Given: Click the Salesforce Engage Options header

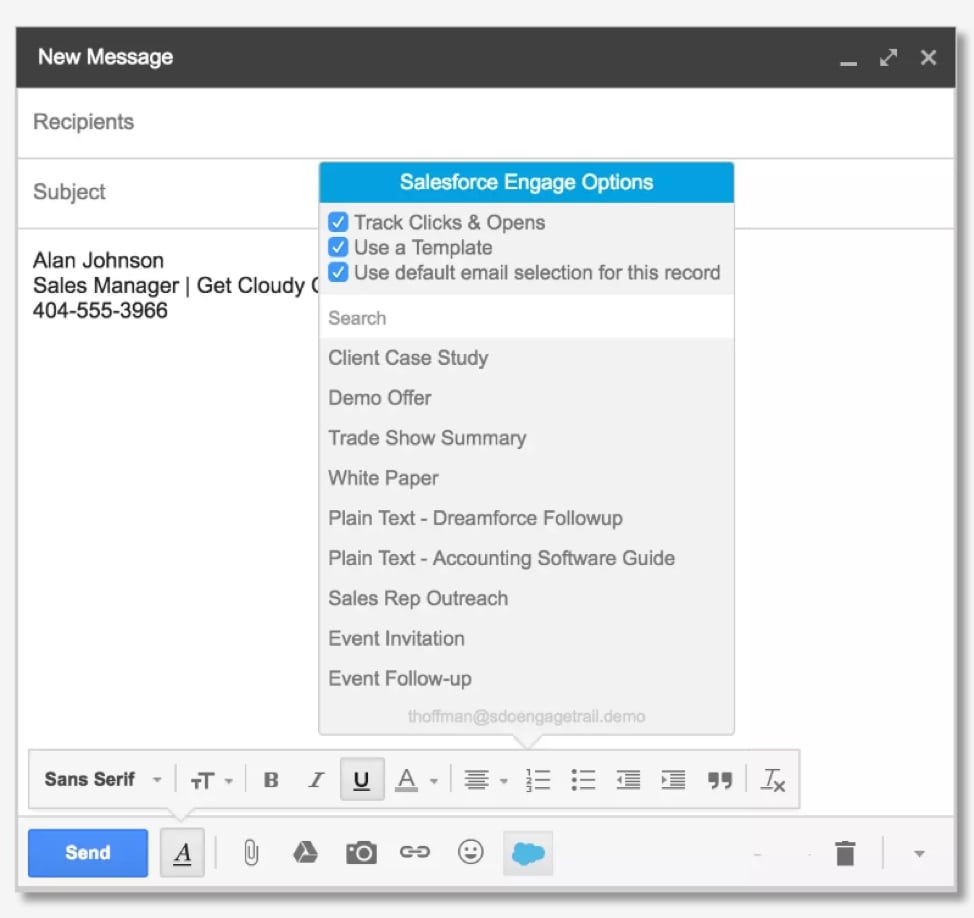Looking at the screenshot, I should click(x=526, y=182).
